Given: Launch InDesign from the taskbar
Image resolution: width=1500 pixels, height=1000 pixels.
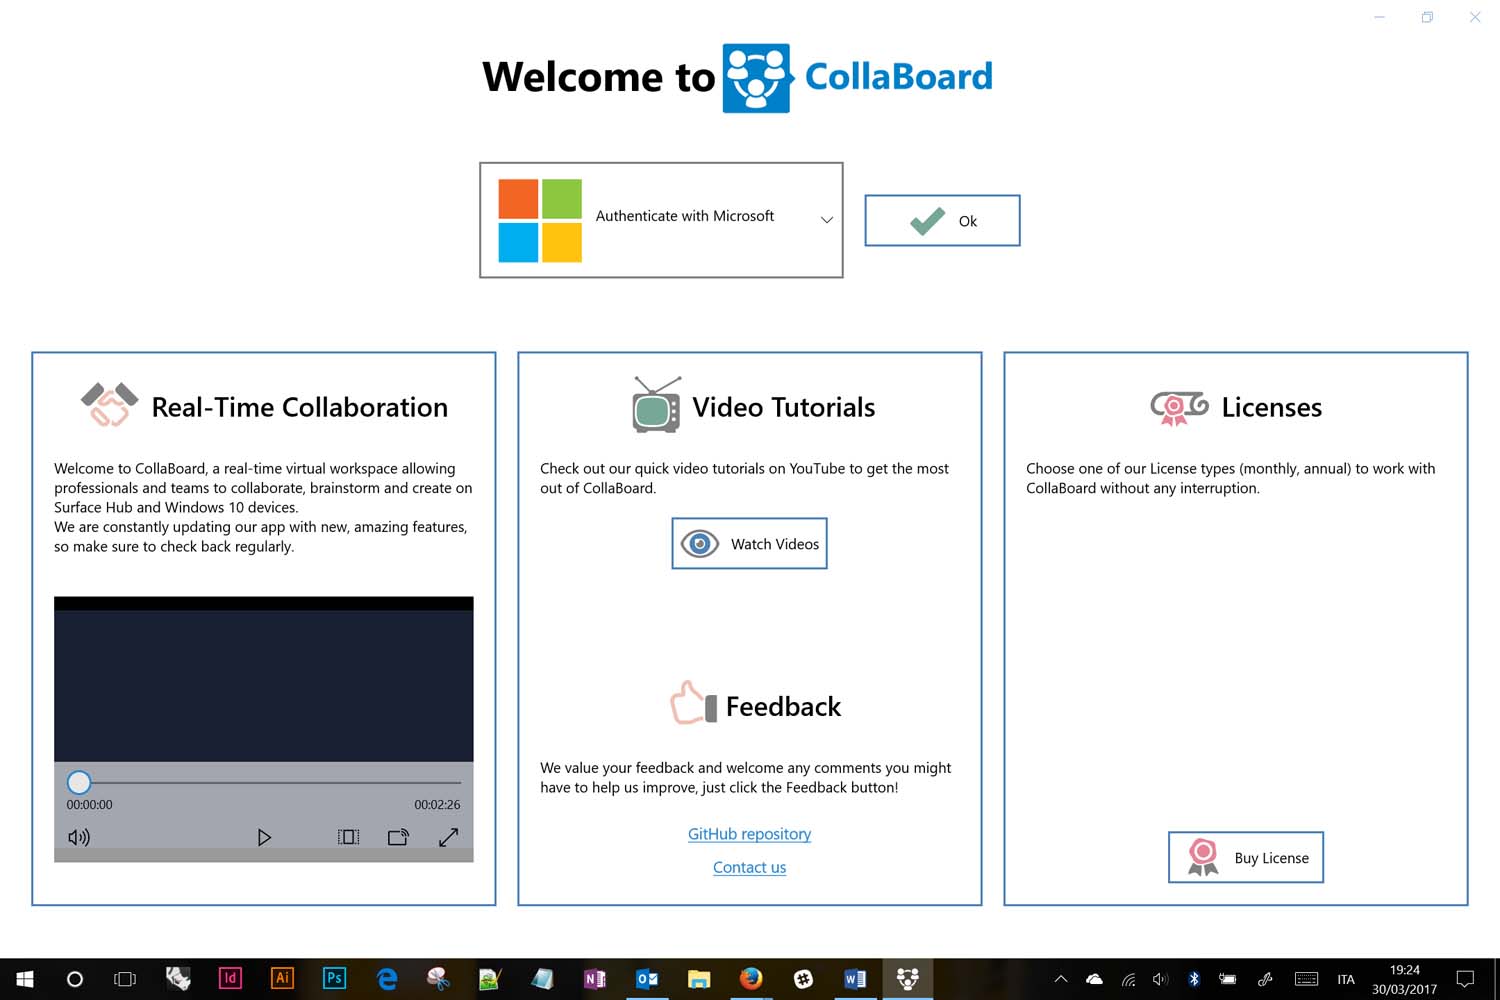Looking at the screenshot, I should tap(230, 978).
